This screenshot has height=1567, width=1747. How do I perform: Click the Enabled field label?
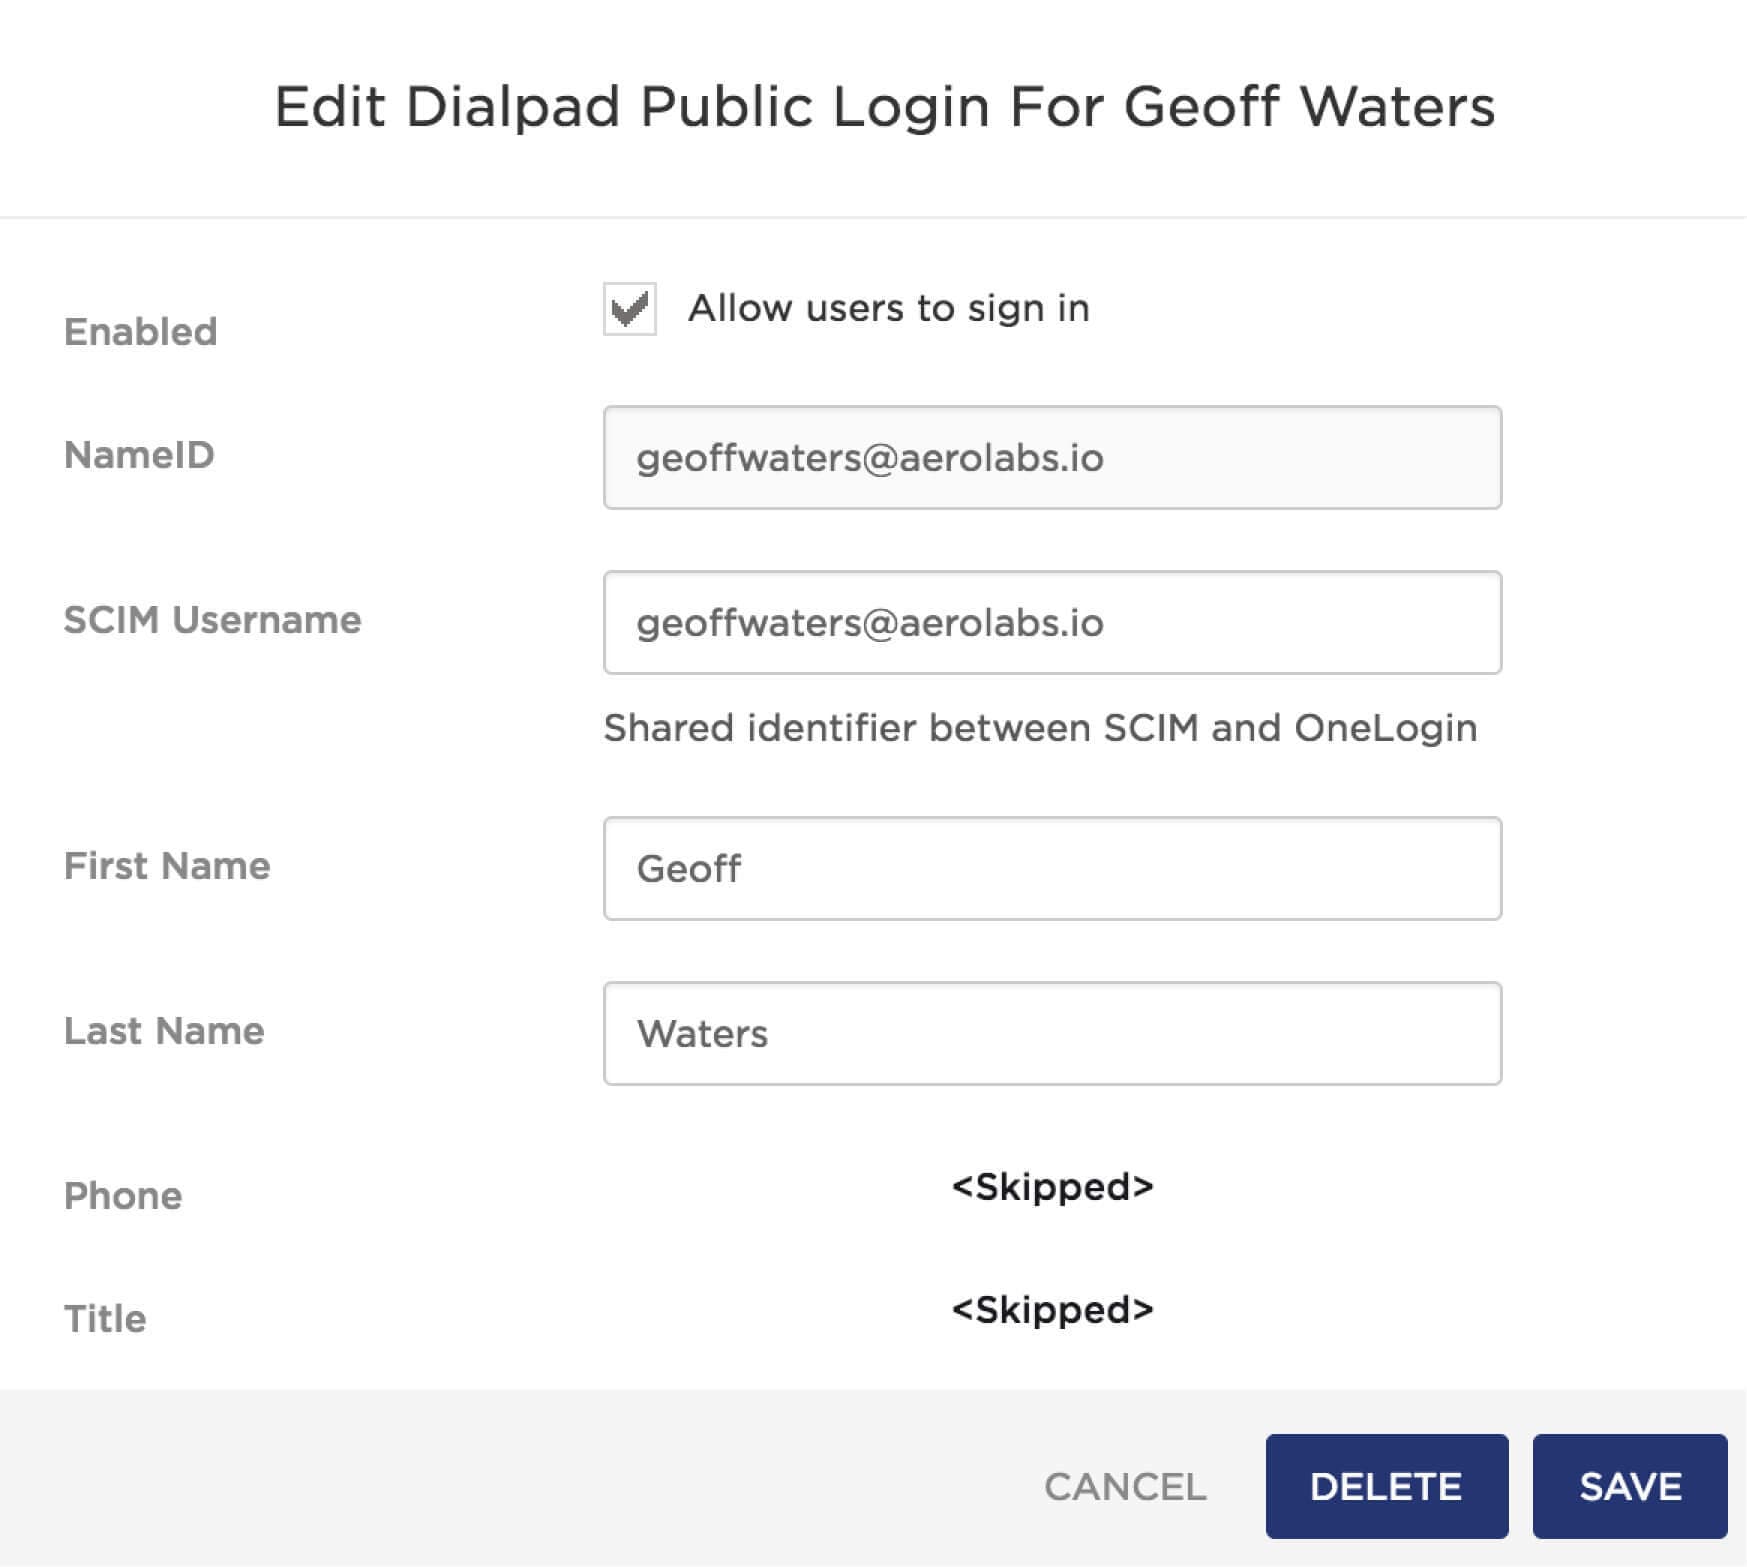141,332
